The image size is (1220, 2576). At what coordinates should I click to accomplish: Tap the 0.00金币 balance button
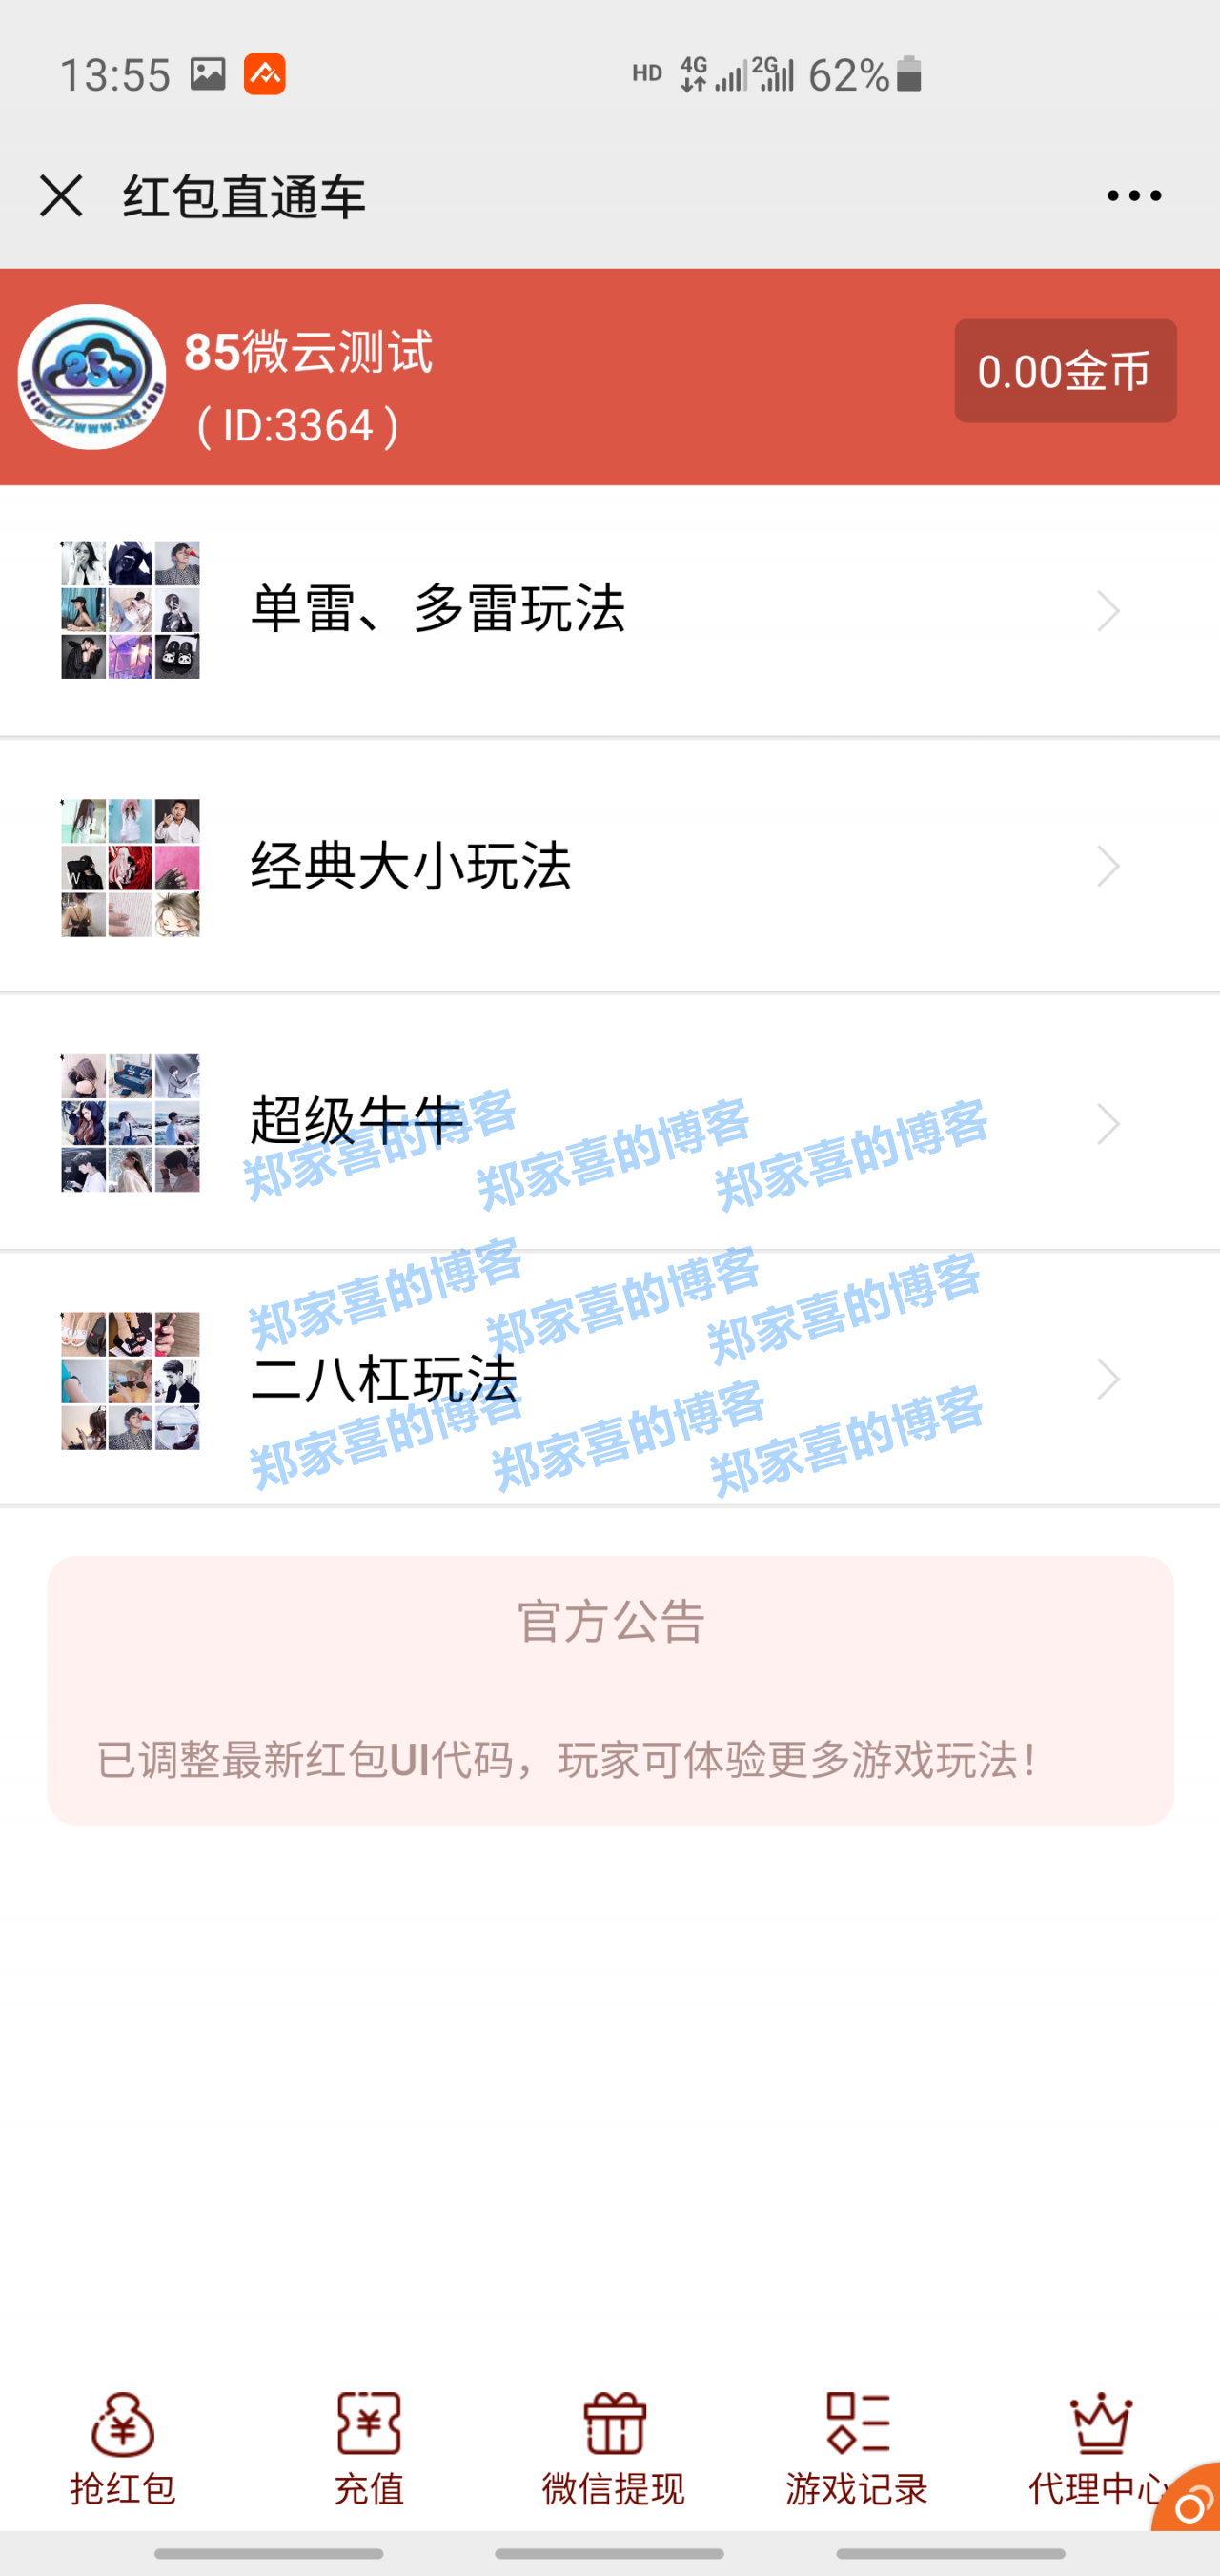pyautogui.click(x=1065, y=371)
